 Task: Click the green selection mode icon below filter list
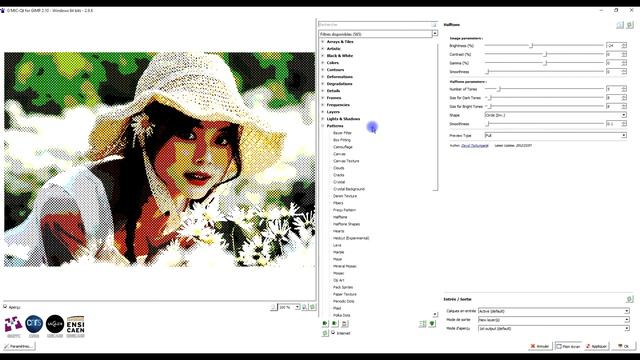tap(432, 324)
